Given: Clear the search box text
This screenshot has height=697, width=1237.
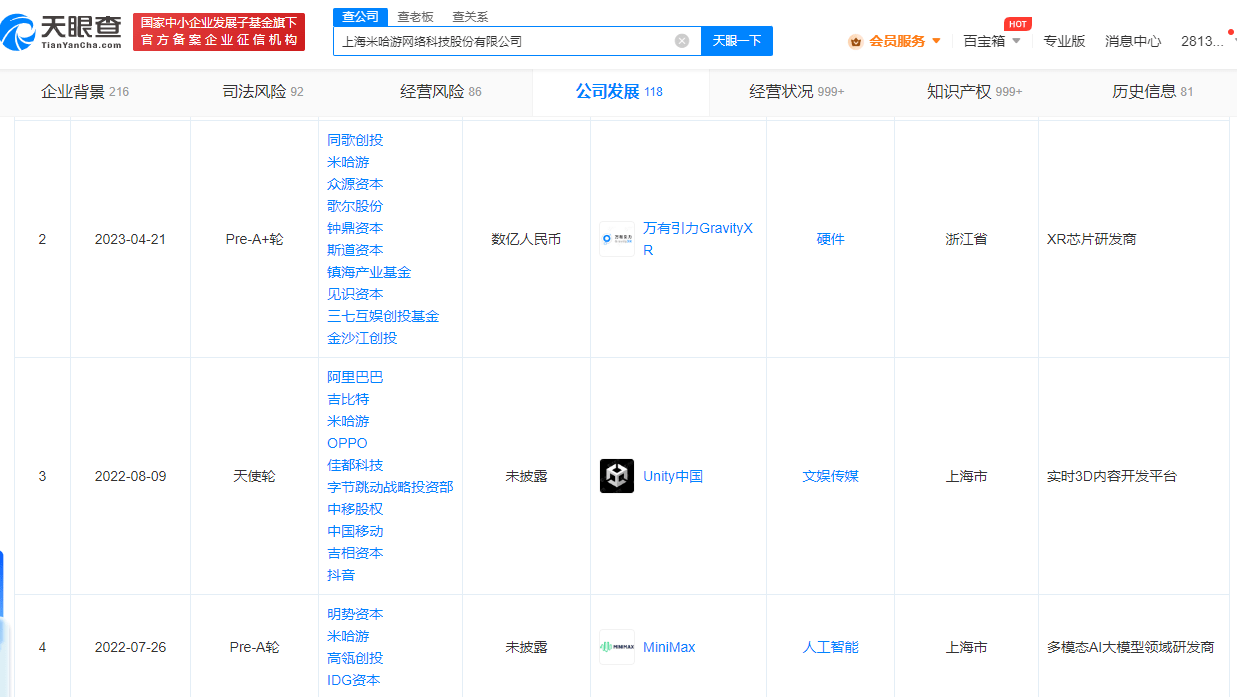Looking at the screenshot, I should pos(682,41).
